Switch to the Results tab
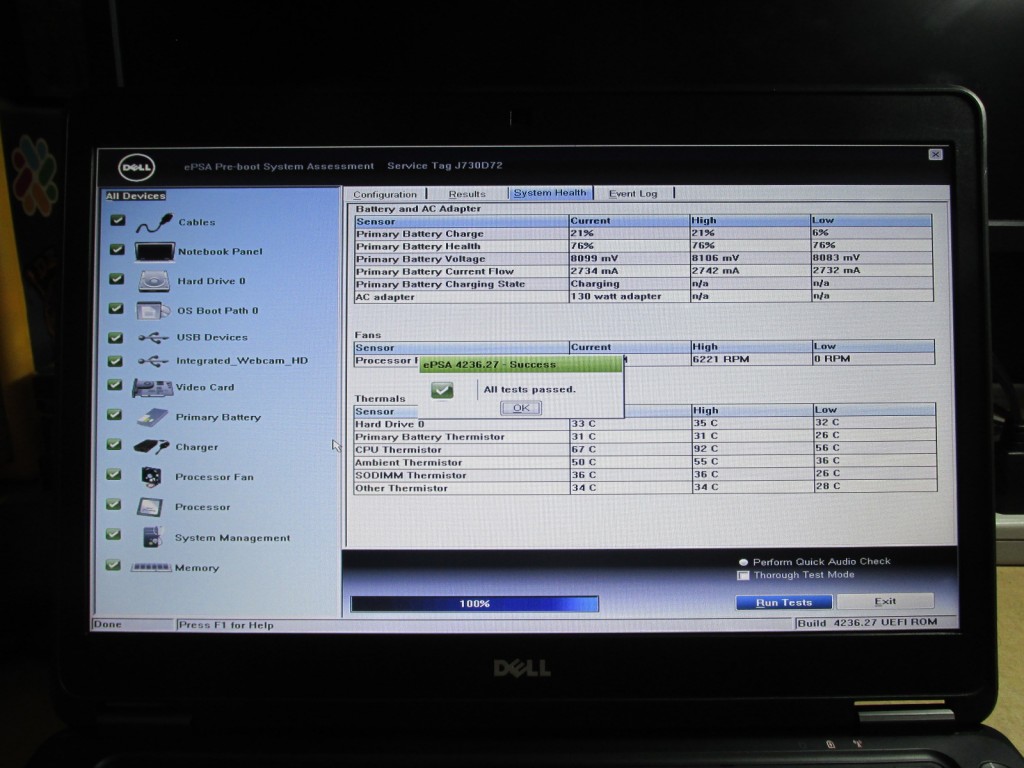Screen dimensions: 1024x768 [467, 194]
